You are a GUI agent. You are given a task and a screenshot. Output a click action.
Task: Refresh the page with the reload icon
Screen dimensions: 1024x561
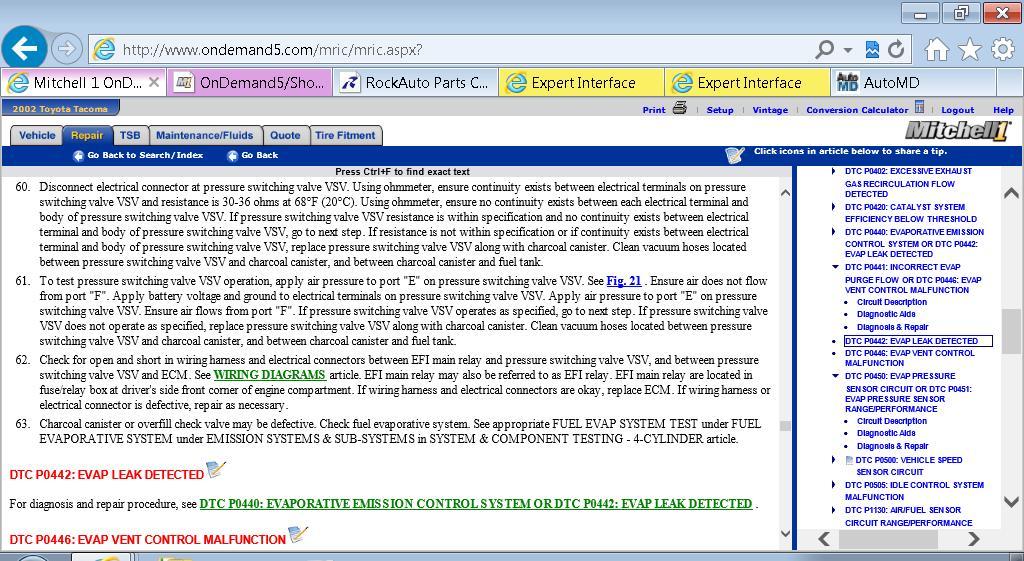(x=896, y=49)
